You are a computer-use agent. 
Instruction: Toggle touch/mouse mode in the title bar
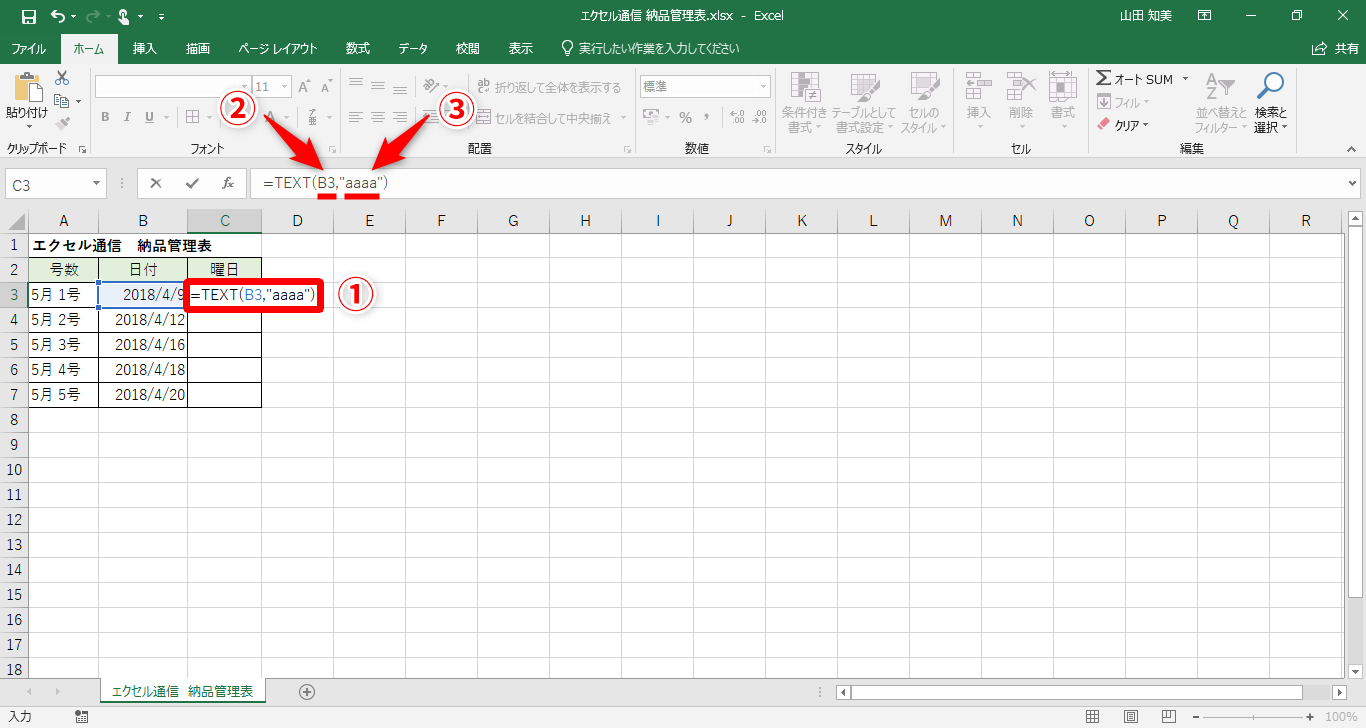[123, 16]
